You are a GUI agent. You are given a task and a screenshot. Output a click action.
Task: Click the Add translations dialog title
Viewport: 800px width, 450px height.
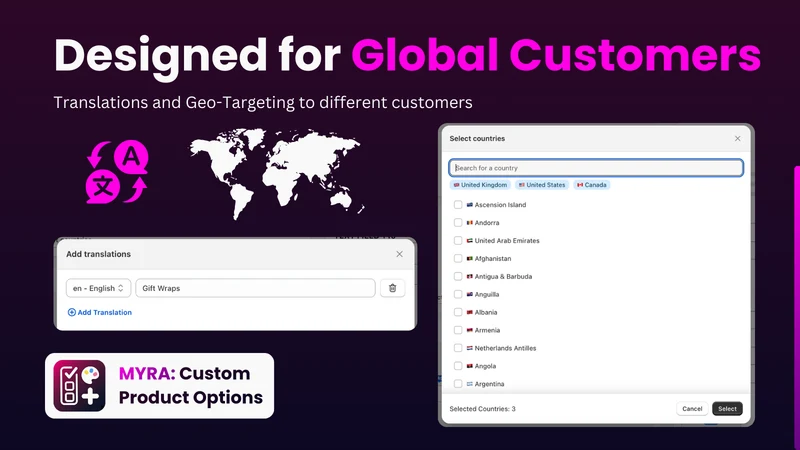coord(98,254)
